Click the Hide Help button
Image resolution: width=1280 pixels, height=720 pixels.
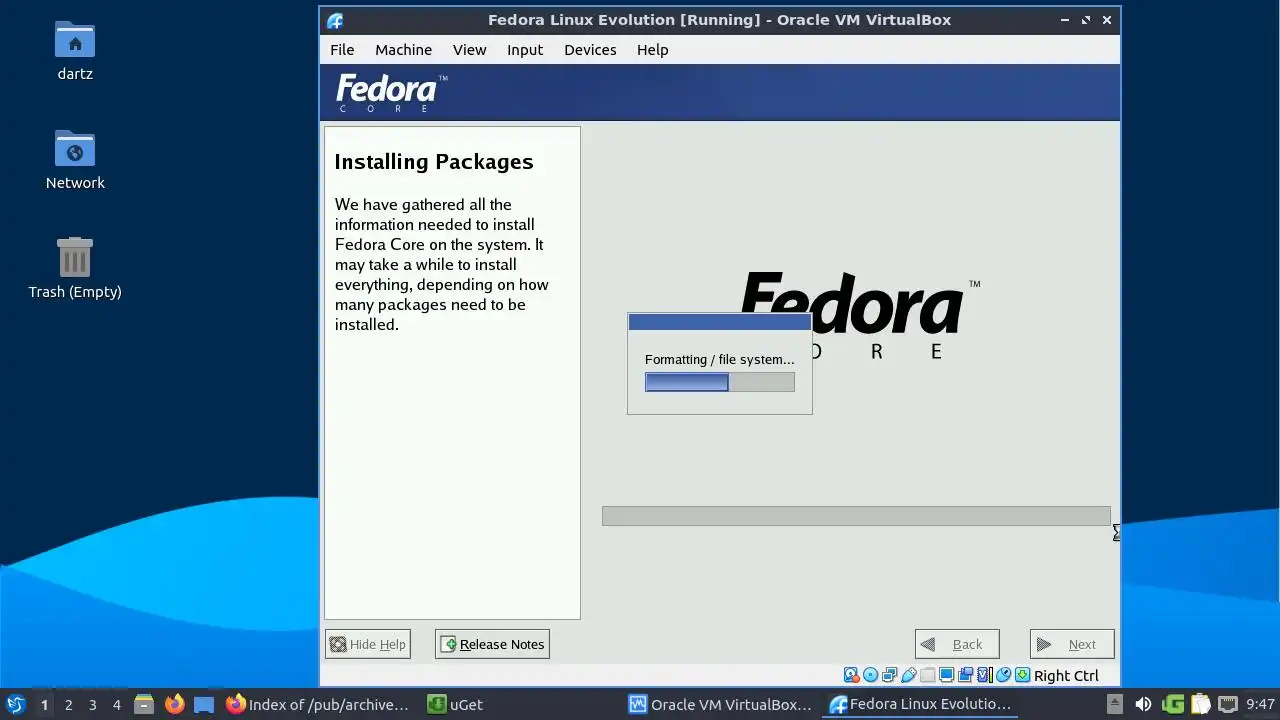tap(368, 644)
